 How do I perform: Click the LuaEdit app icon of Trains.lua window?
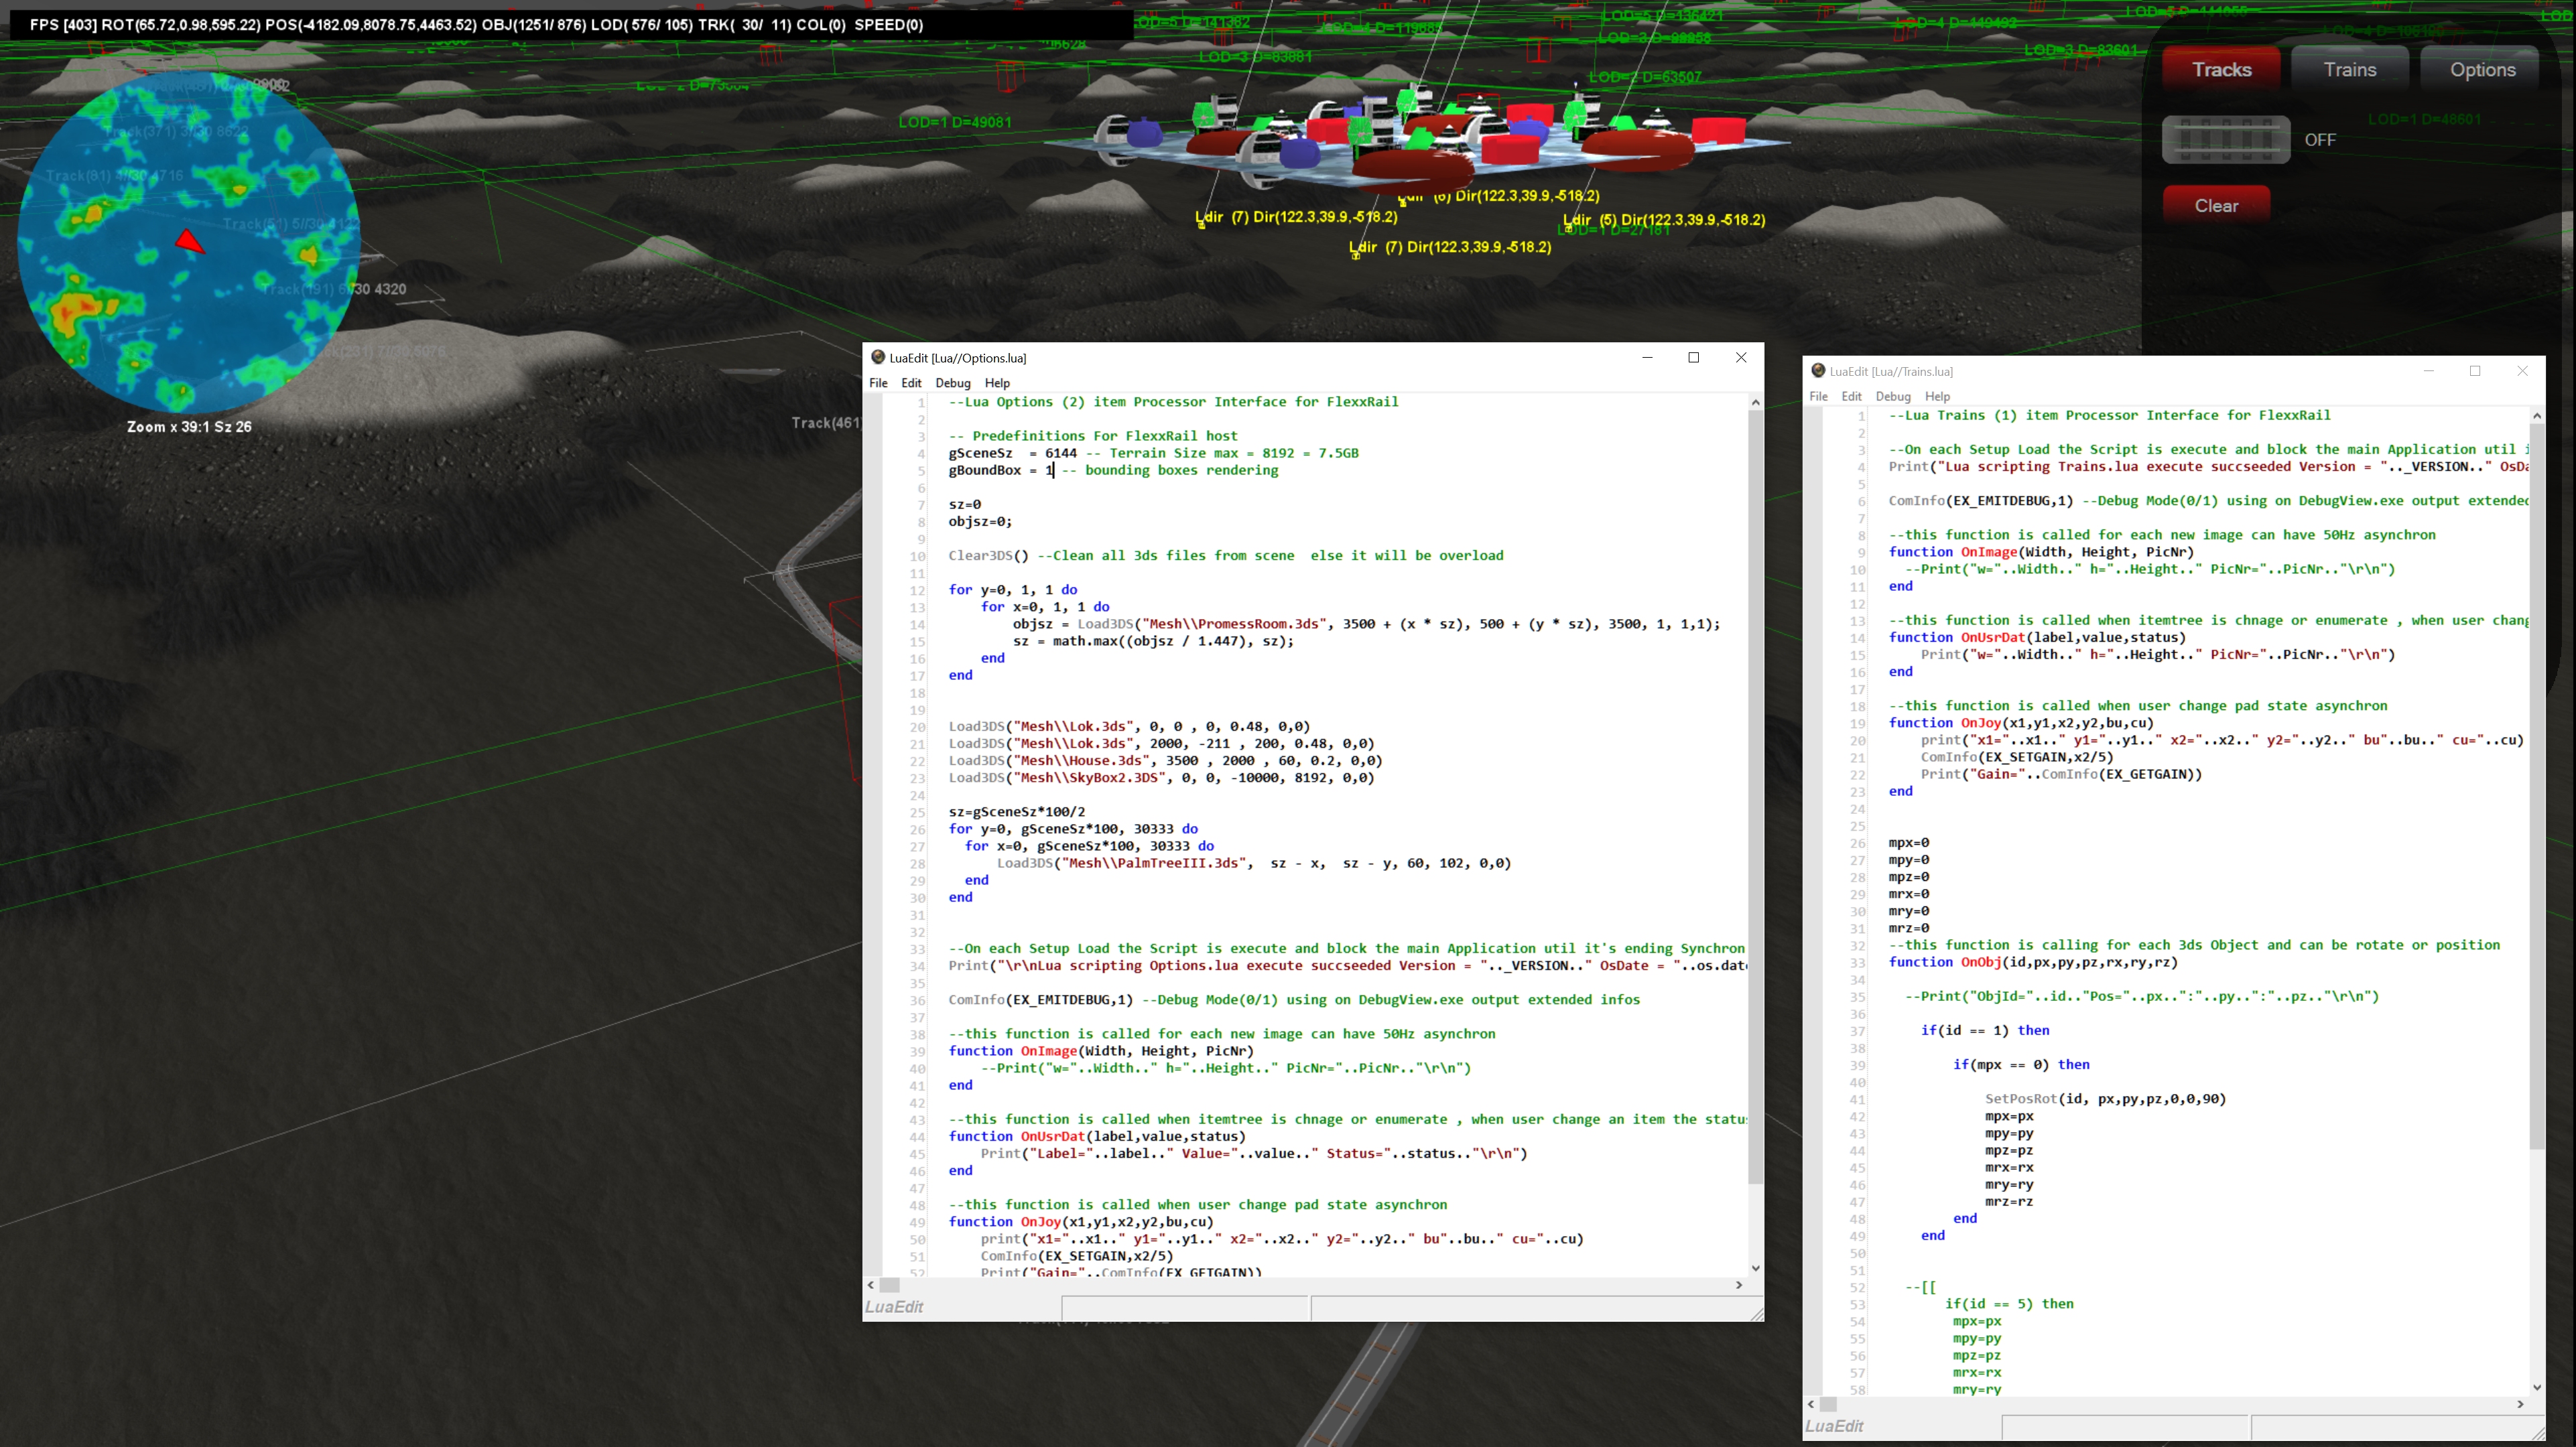point(1818,371)
